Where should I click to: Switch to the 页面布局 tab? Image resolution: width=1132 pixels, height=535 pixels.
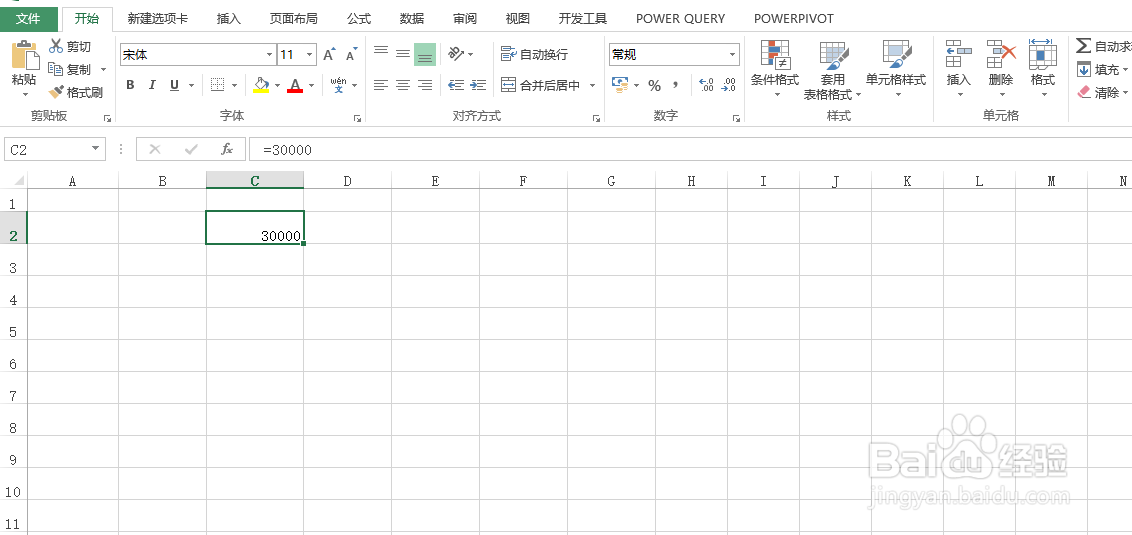point(294,19)
